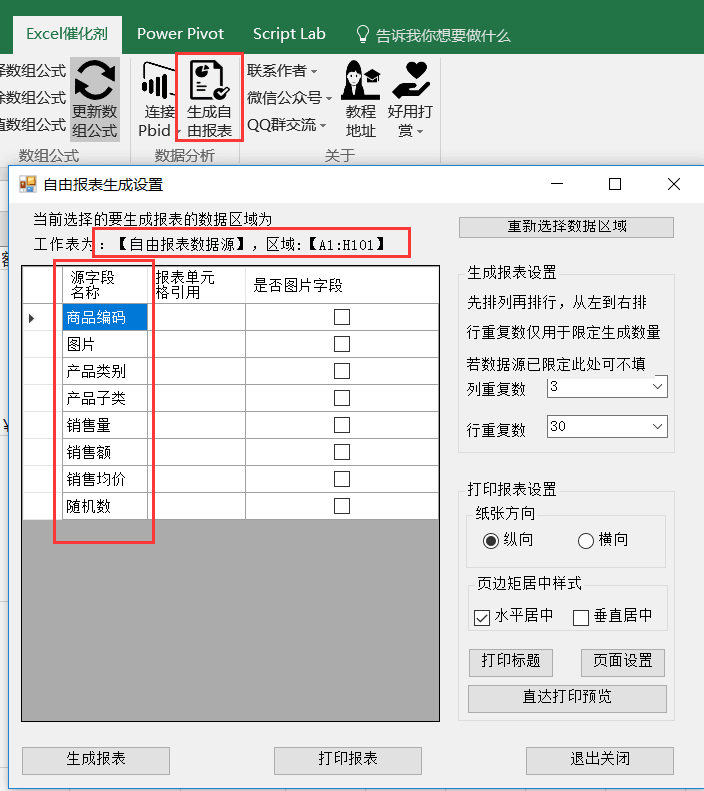Click 重新选择数据区域 button

click(x=566, y=227)
